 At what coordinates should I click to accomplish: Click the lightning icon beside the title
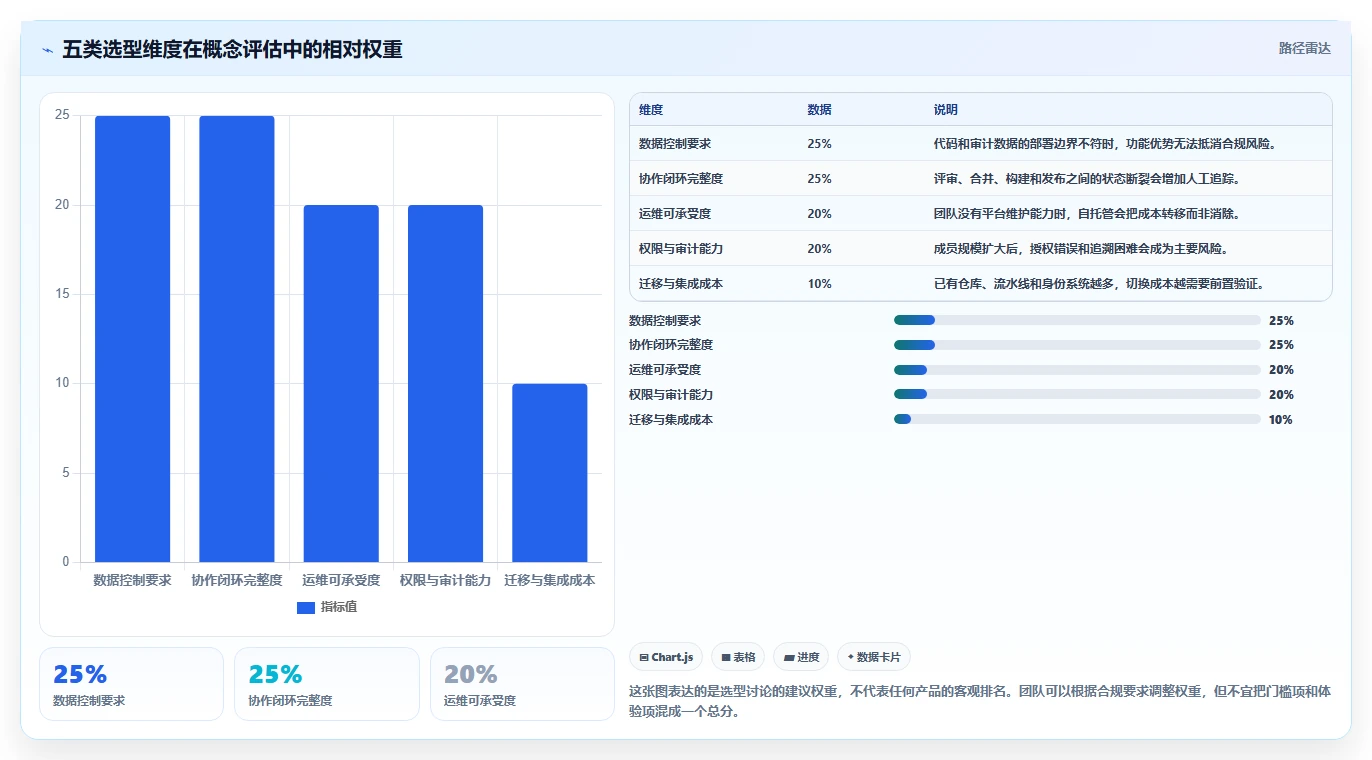click(47, 50)
